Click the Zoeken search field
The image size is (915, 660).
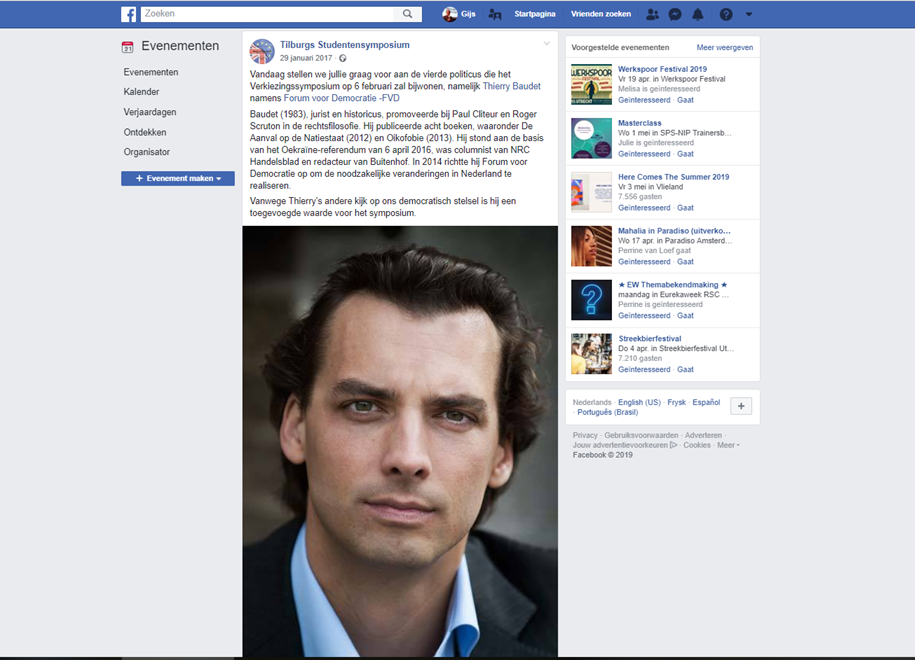coord(268,14)
